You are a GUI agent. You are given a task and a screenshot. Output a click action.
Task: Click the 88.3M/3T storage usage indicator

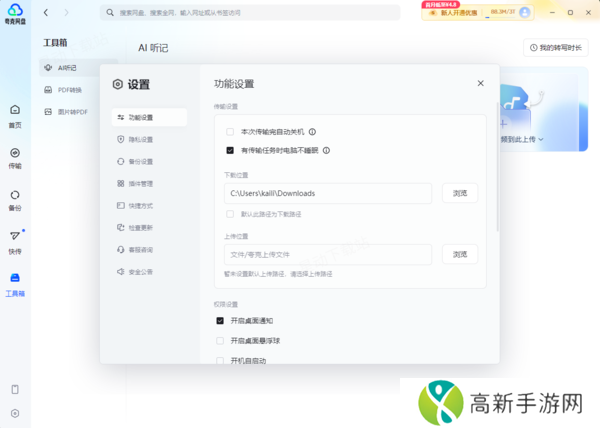pyautogui.click(x=503, y=12)
